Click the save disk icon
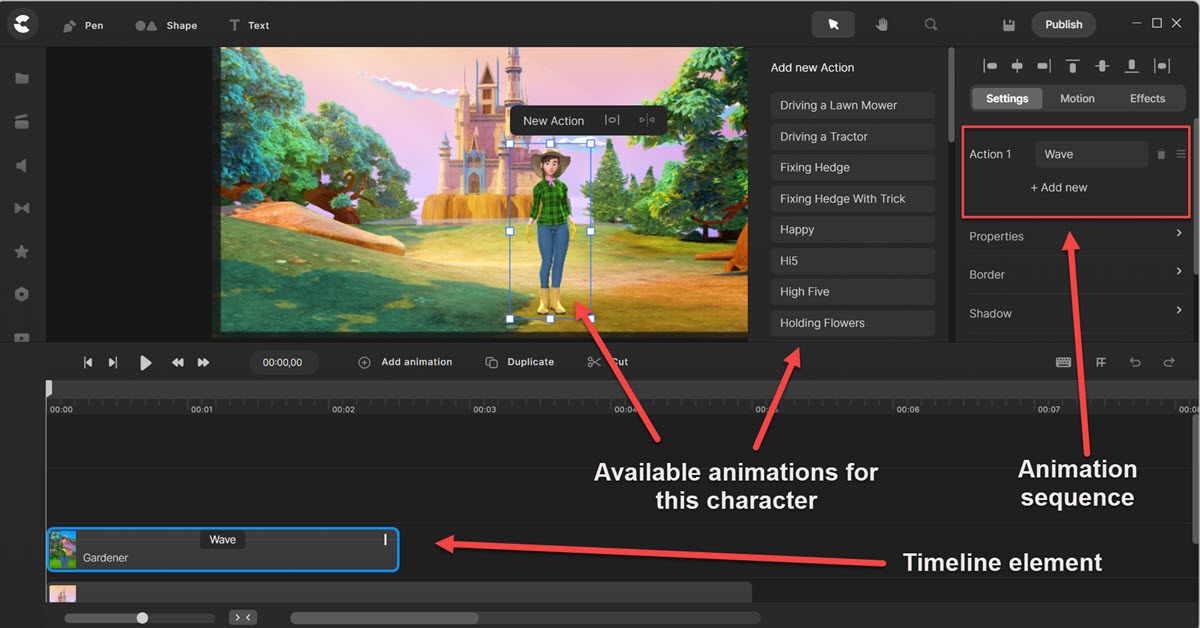This screenshot has width=1200, height=628. pos(1009,25)
